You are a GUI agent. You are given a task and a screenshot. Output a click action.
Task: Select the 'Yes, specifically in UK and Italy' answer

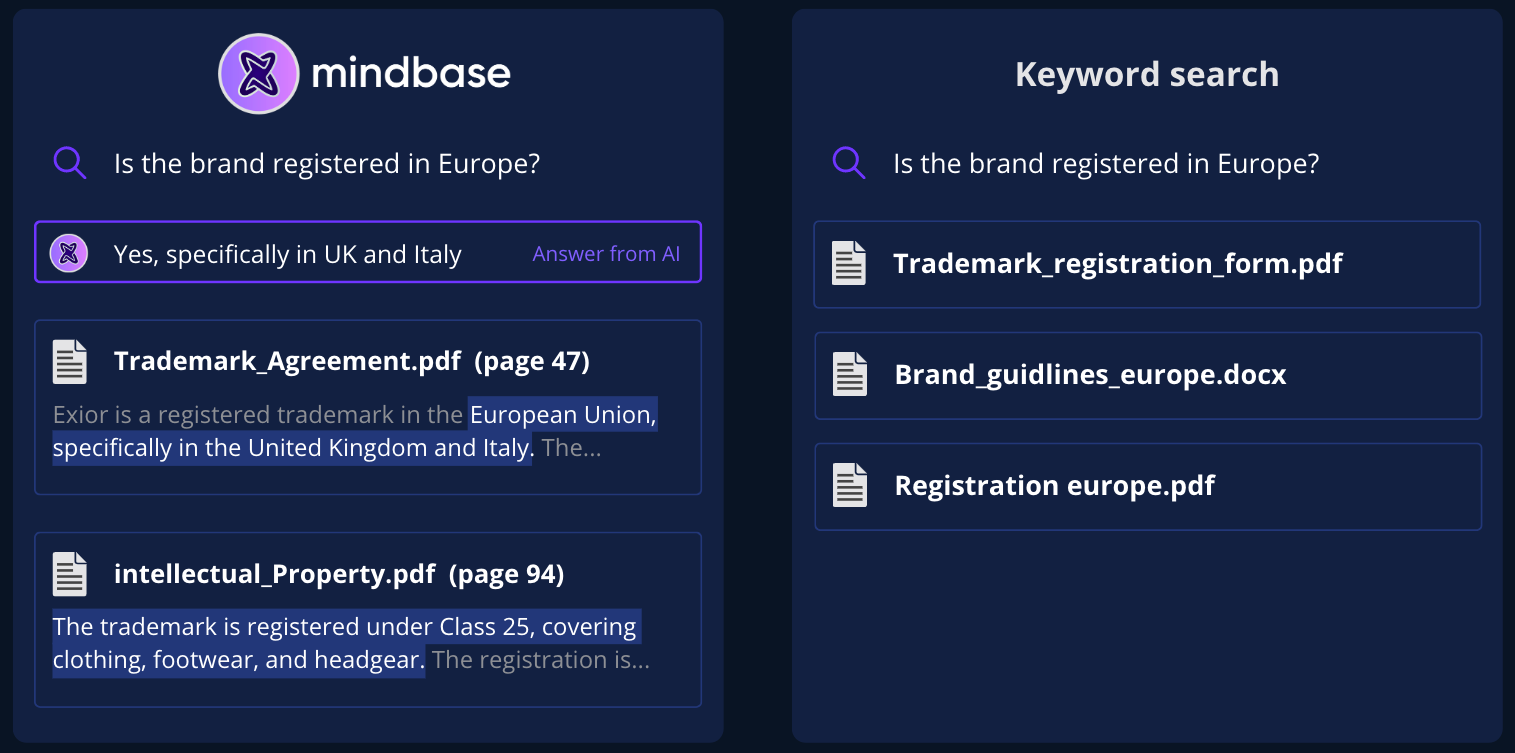[x=288, y=254]
